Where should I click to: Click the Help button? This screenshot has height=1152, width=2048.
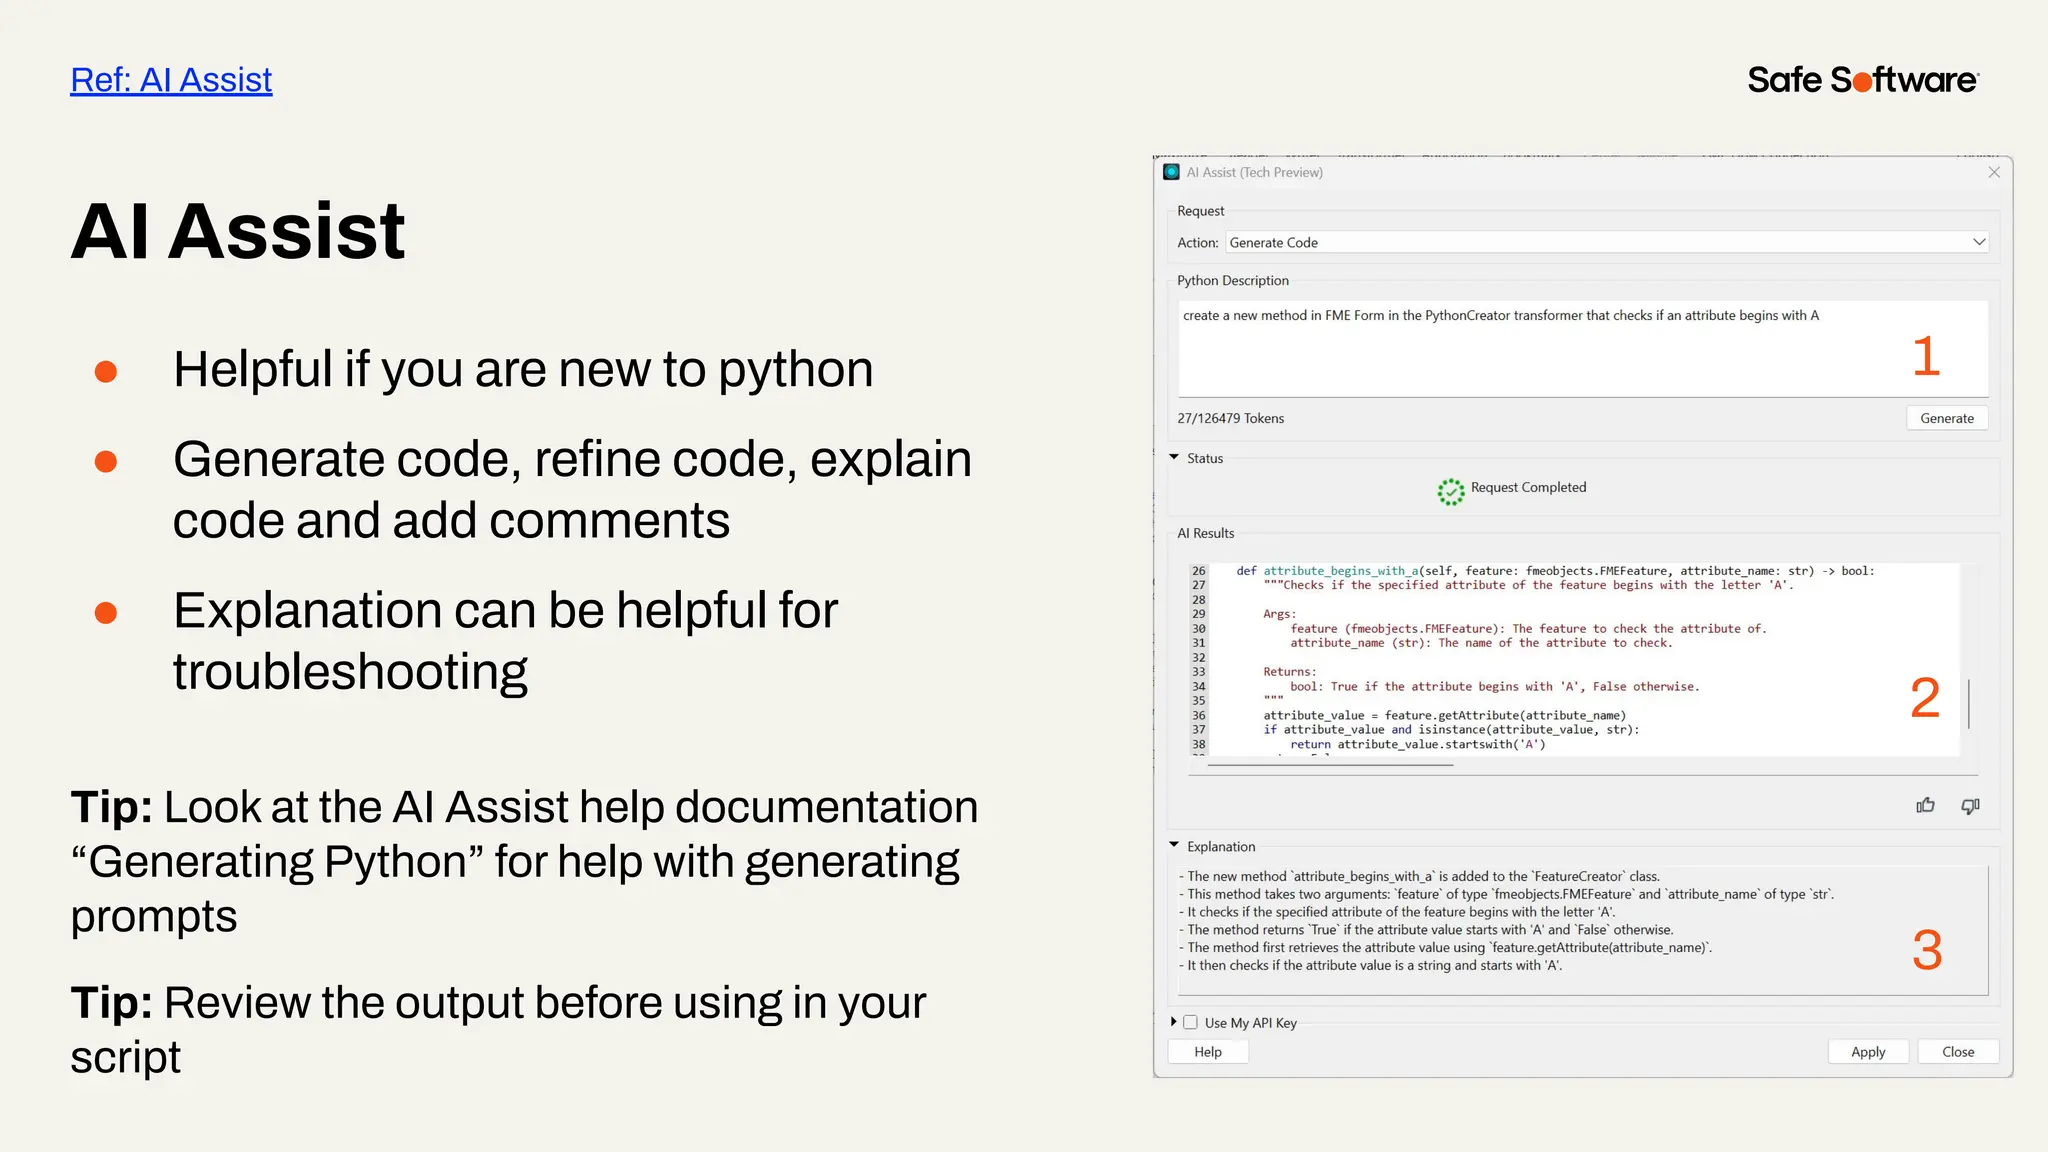(x=1208, y=1052)
